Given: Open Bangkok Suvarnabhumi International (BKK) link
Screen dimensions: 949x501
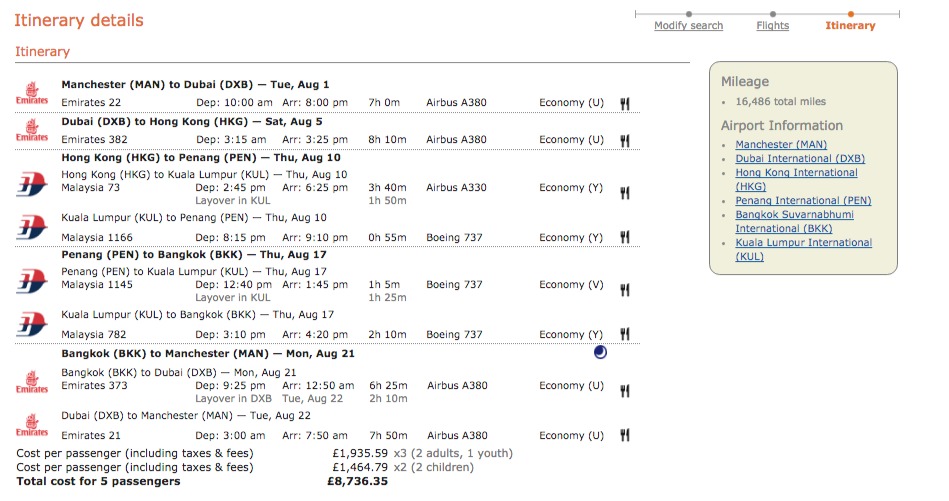Looking at the screenshot, I should (794, 221).
